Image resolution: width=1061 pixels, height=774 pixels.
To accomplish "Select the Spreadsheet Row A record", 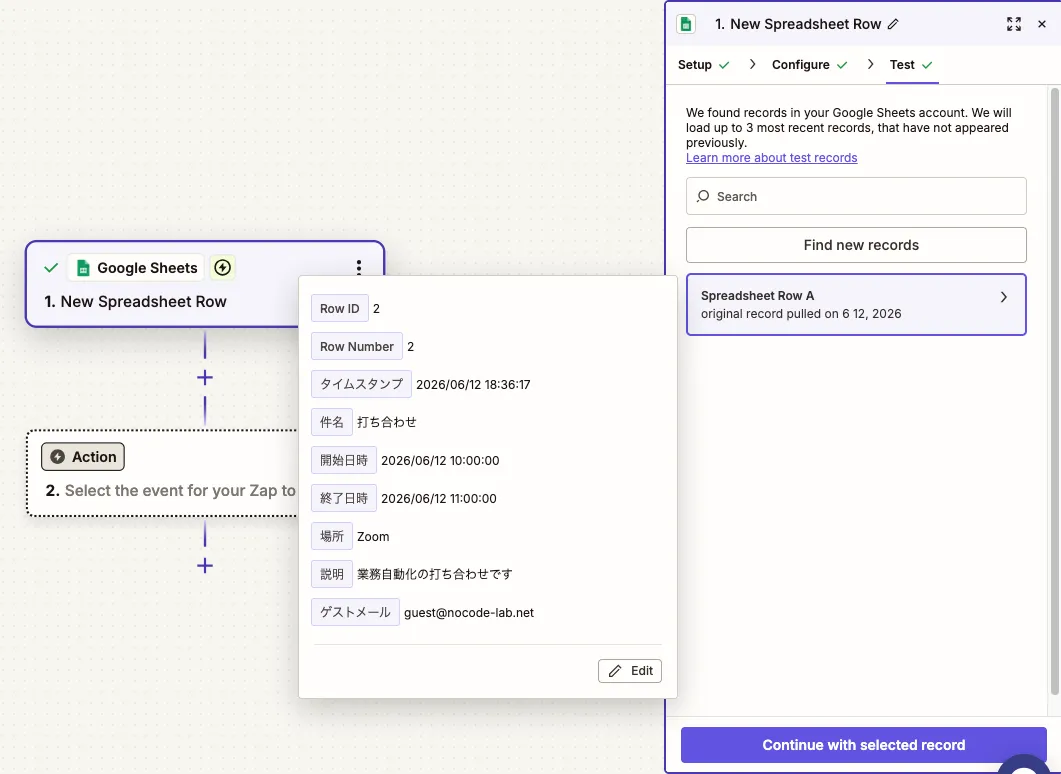I will pyautogui.click(x=856, y=304).
